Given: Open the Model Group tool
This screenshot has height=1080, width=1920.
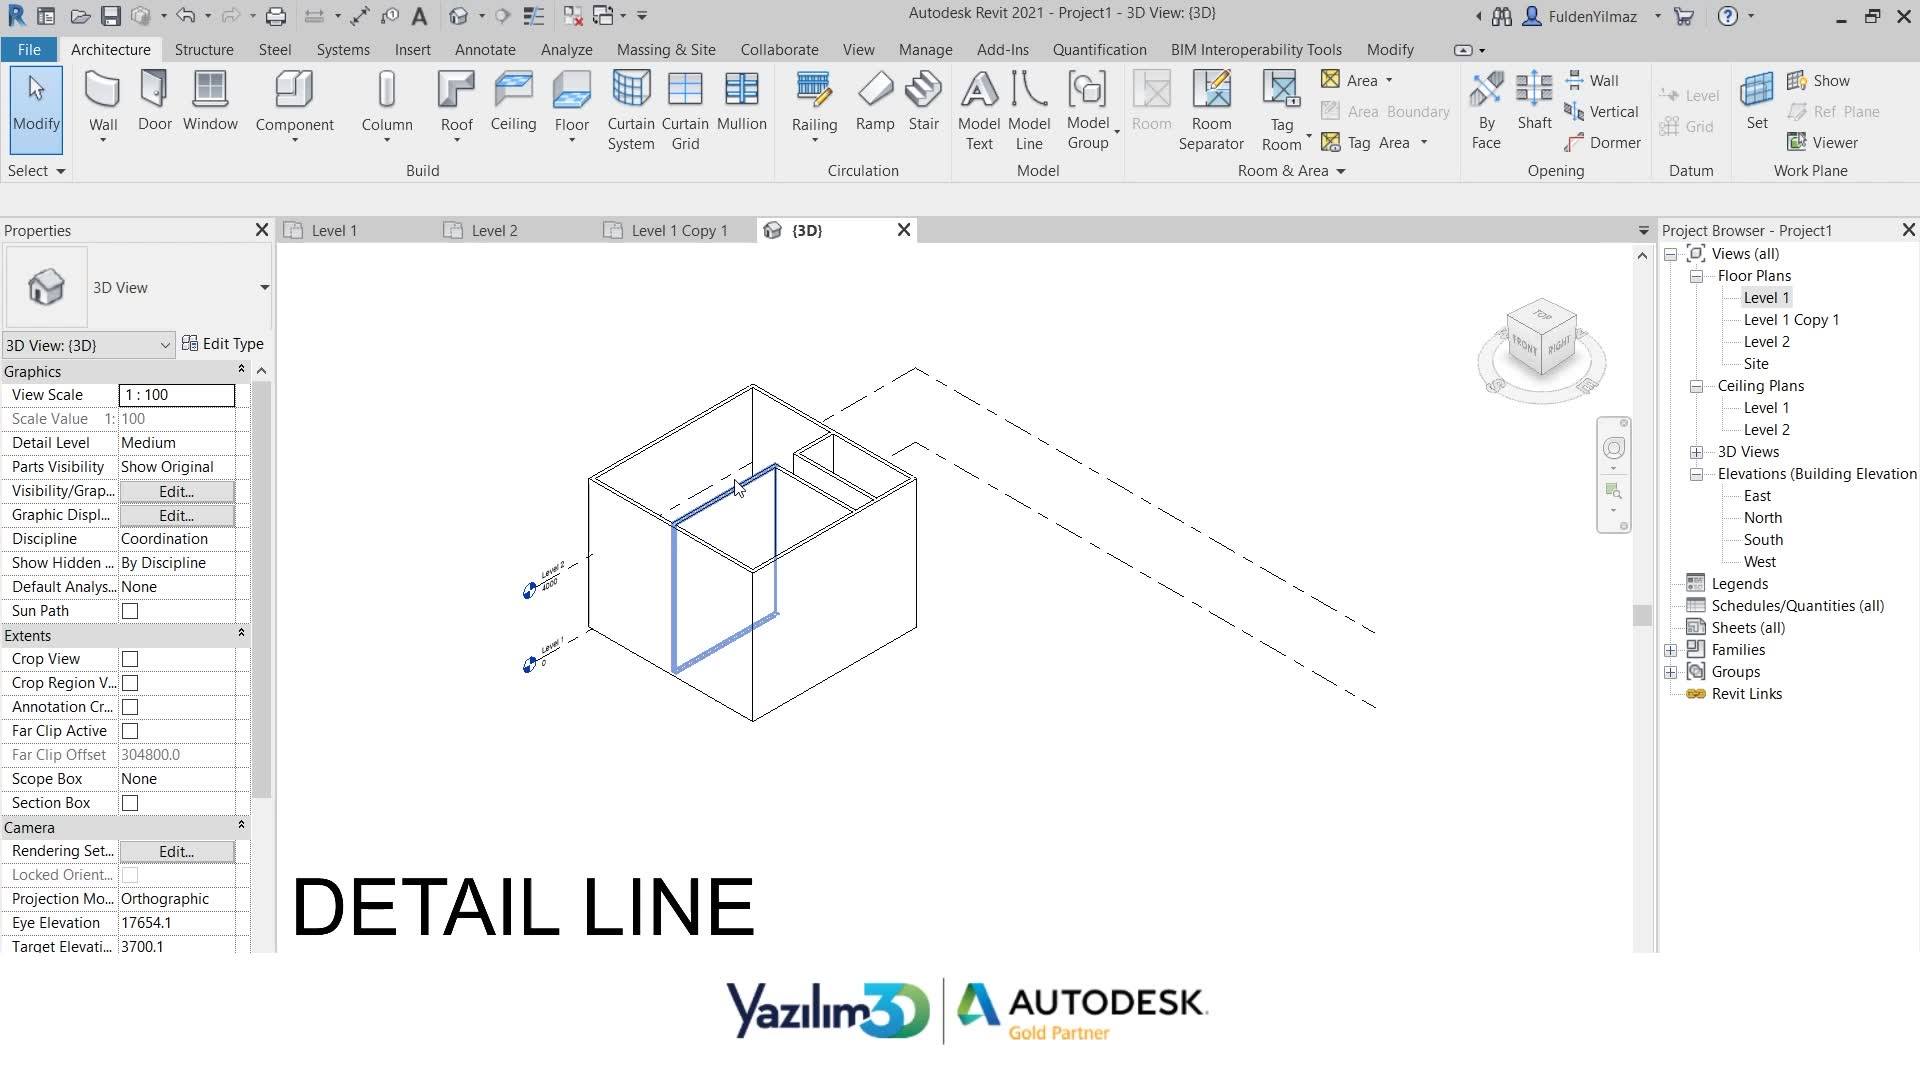Looking at the screenshot, I should (1088, 111).
